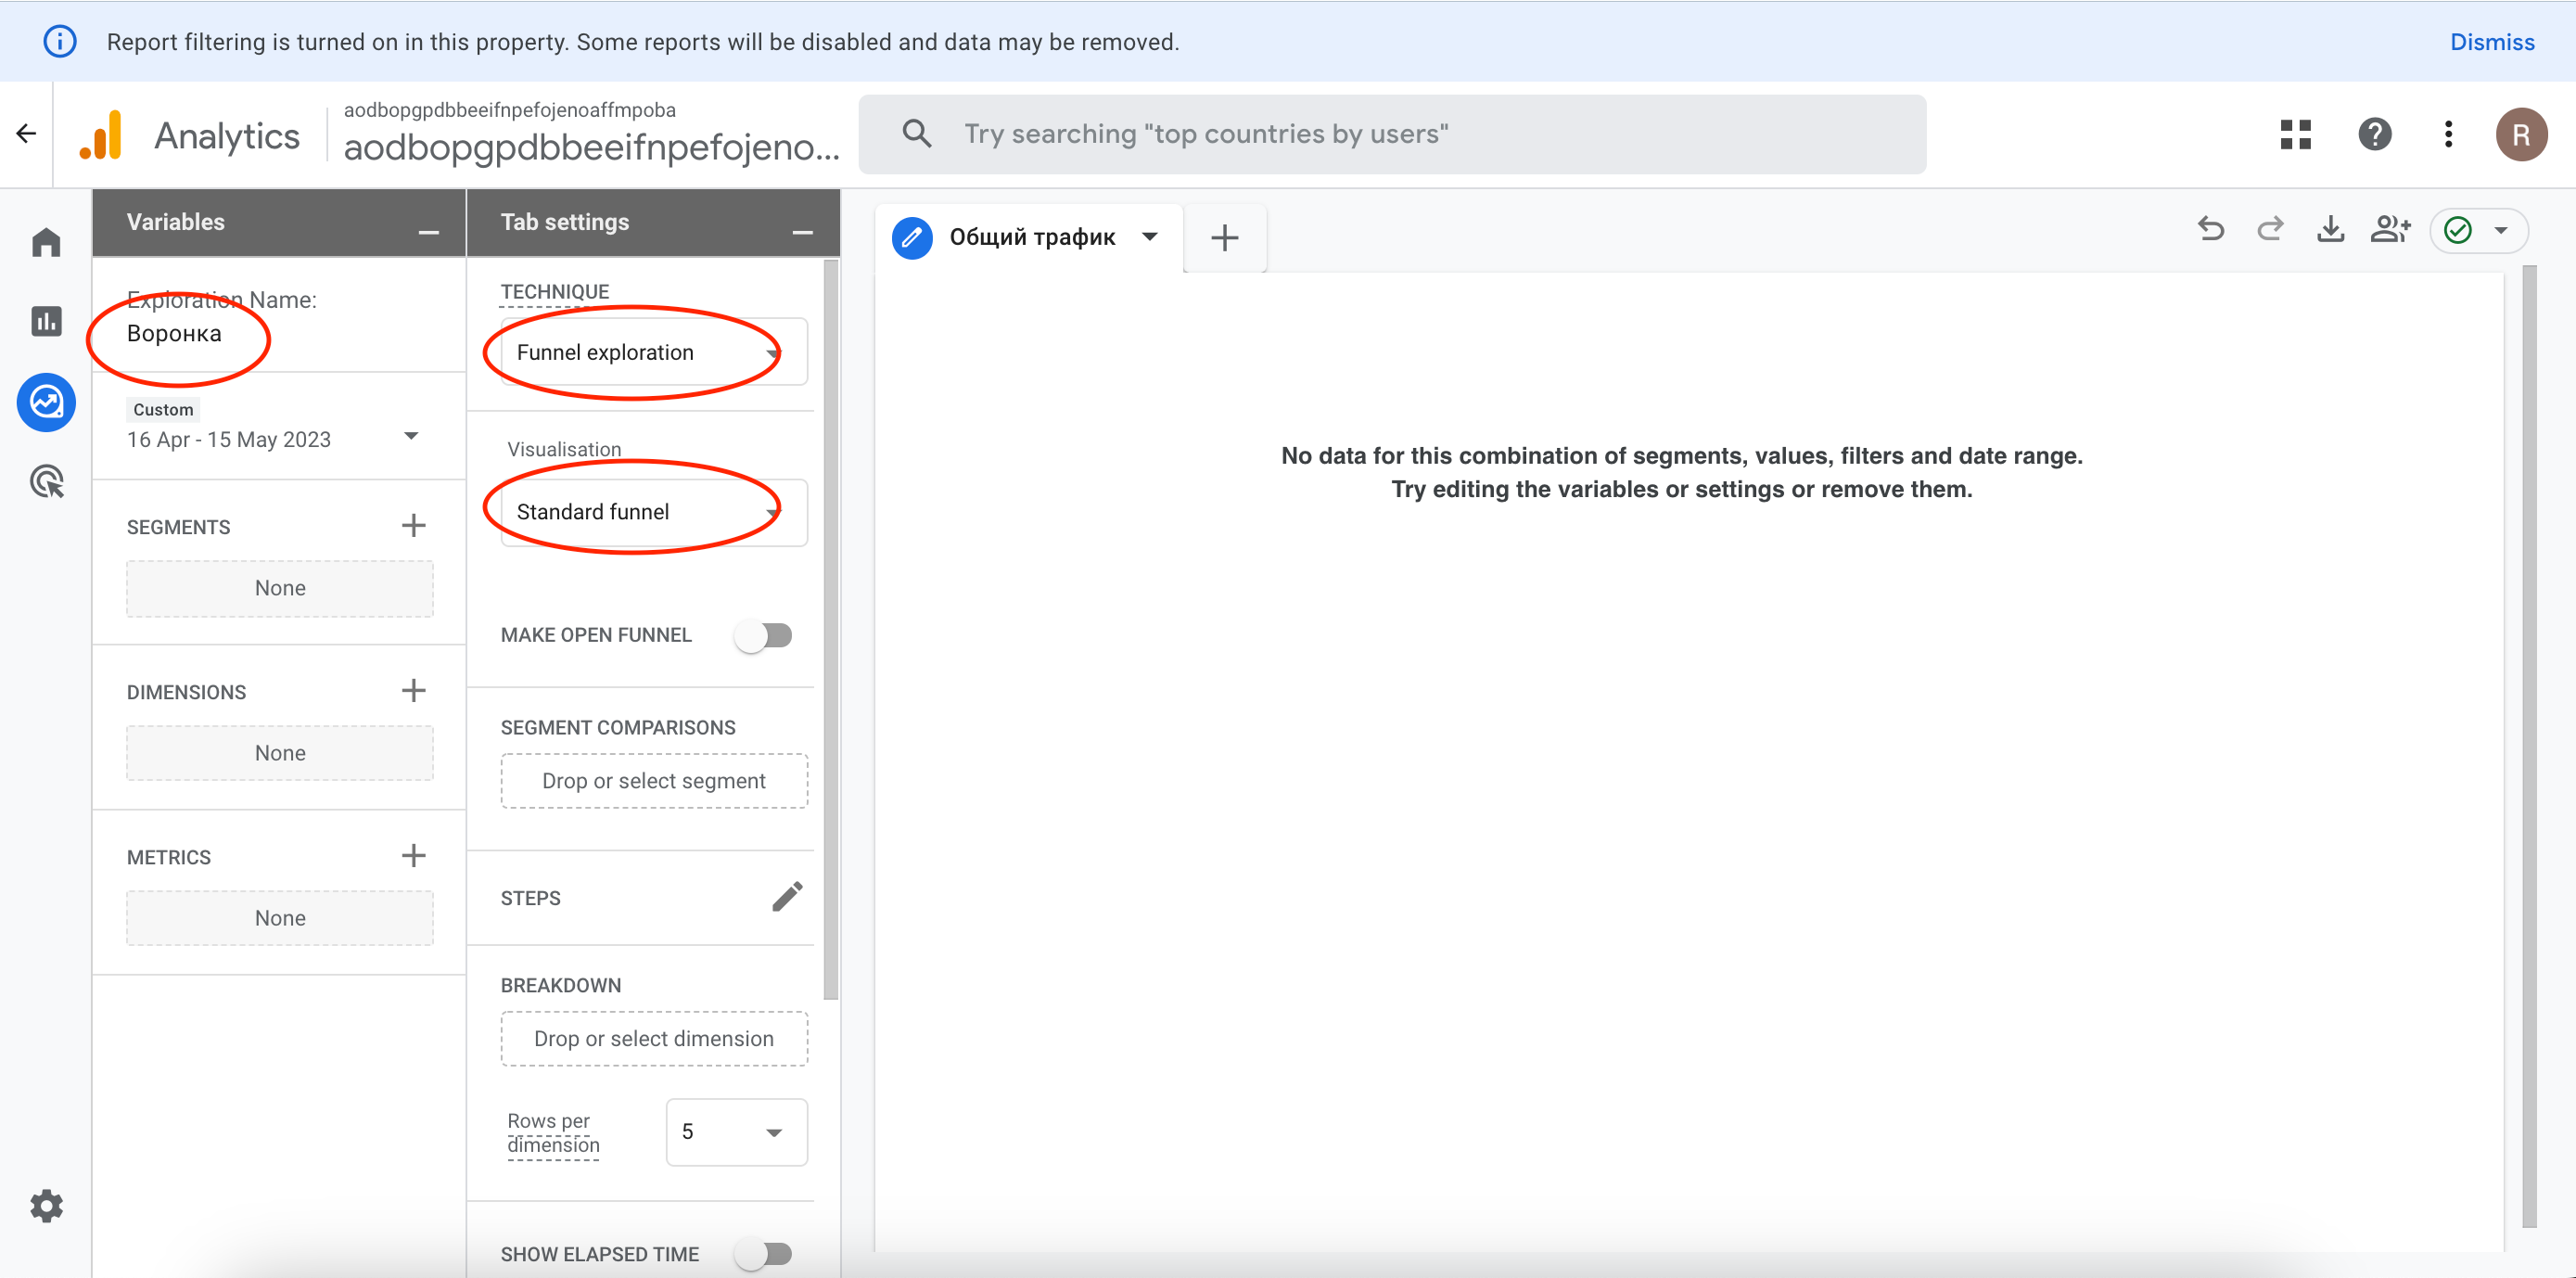
Task: Open the Standard funnel visualisation dropdown
Action: (653, 512)
